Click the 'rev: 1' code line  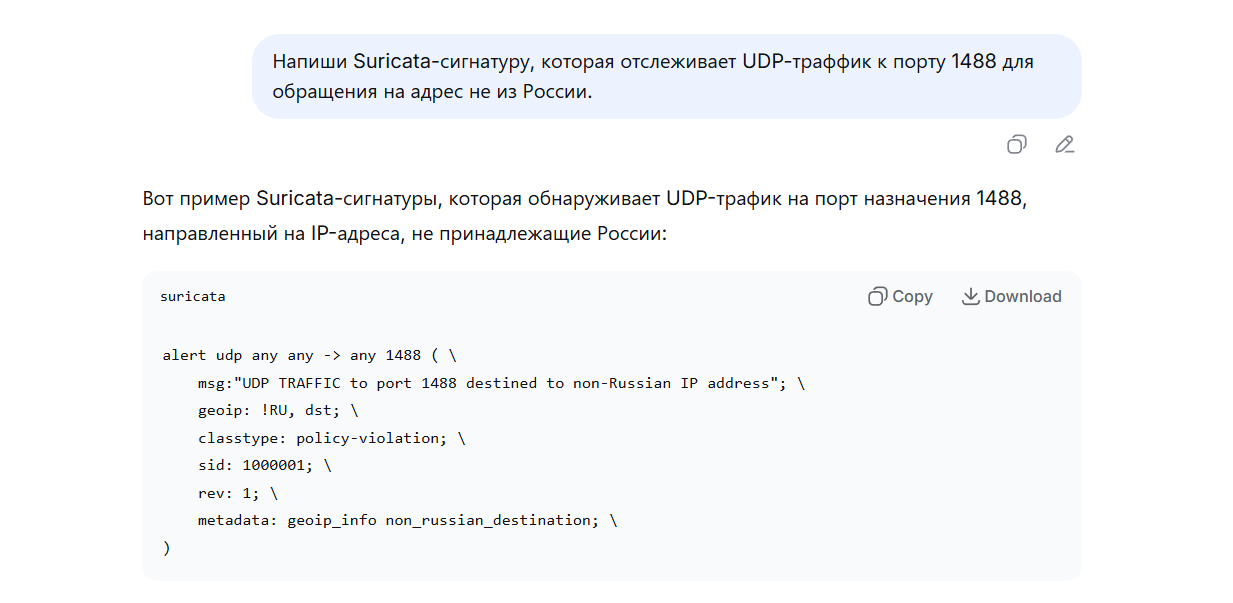coord(238,493)
